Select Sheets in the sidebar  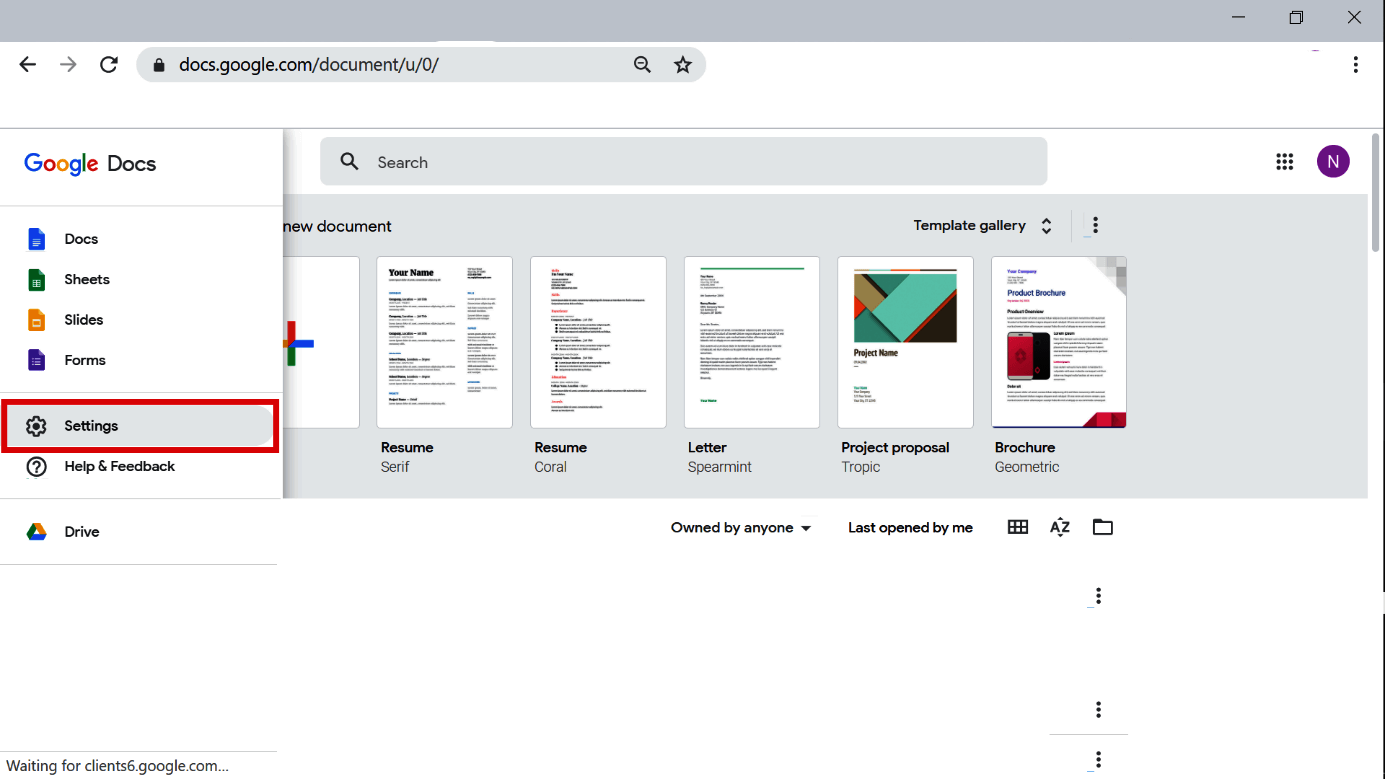point(87,279)
